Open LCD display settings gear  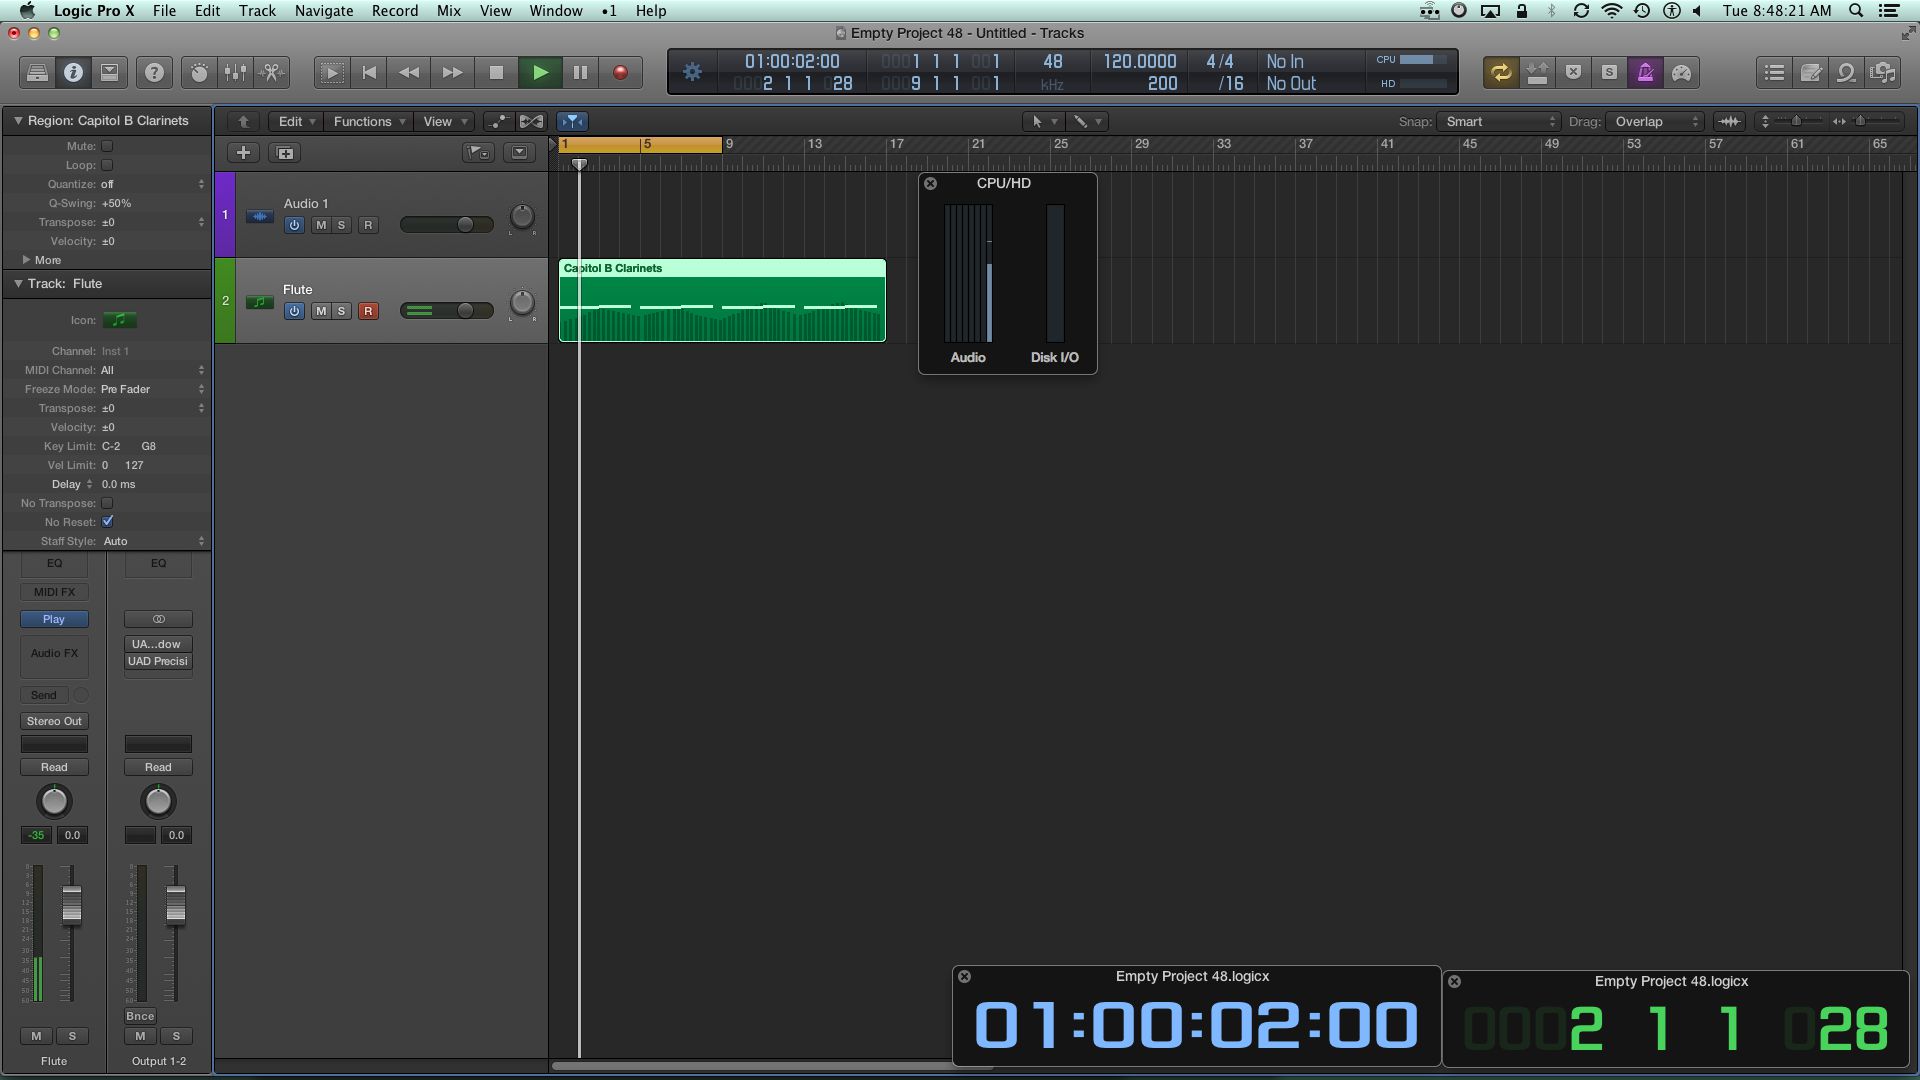(x=692, y=72)
